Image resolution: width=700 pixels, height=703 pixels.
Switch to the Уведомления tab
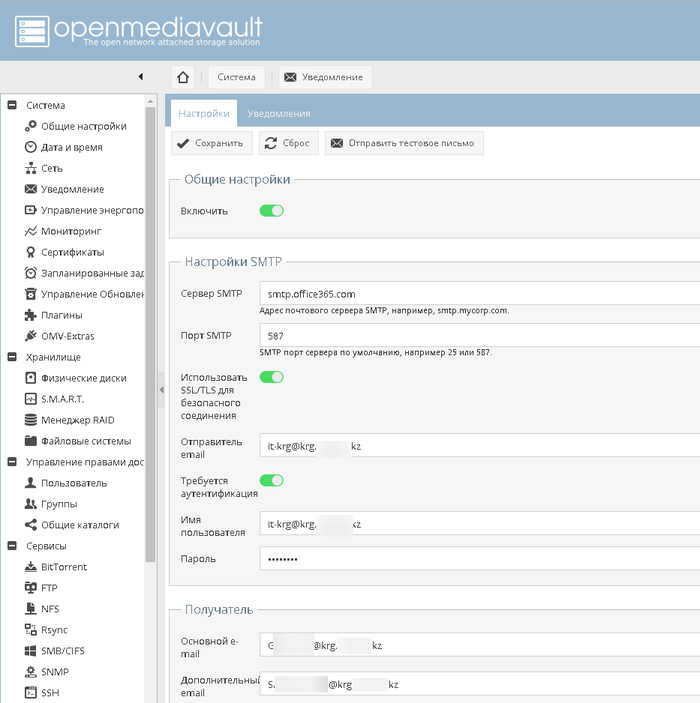279,113
